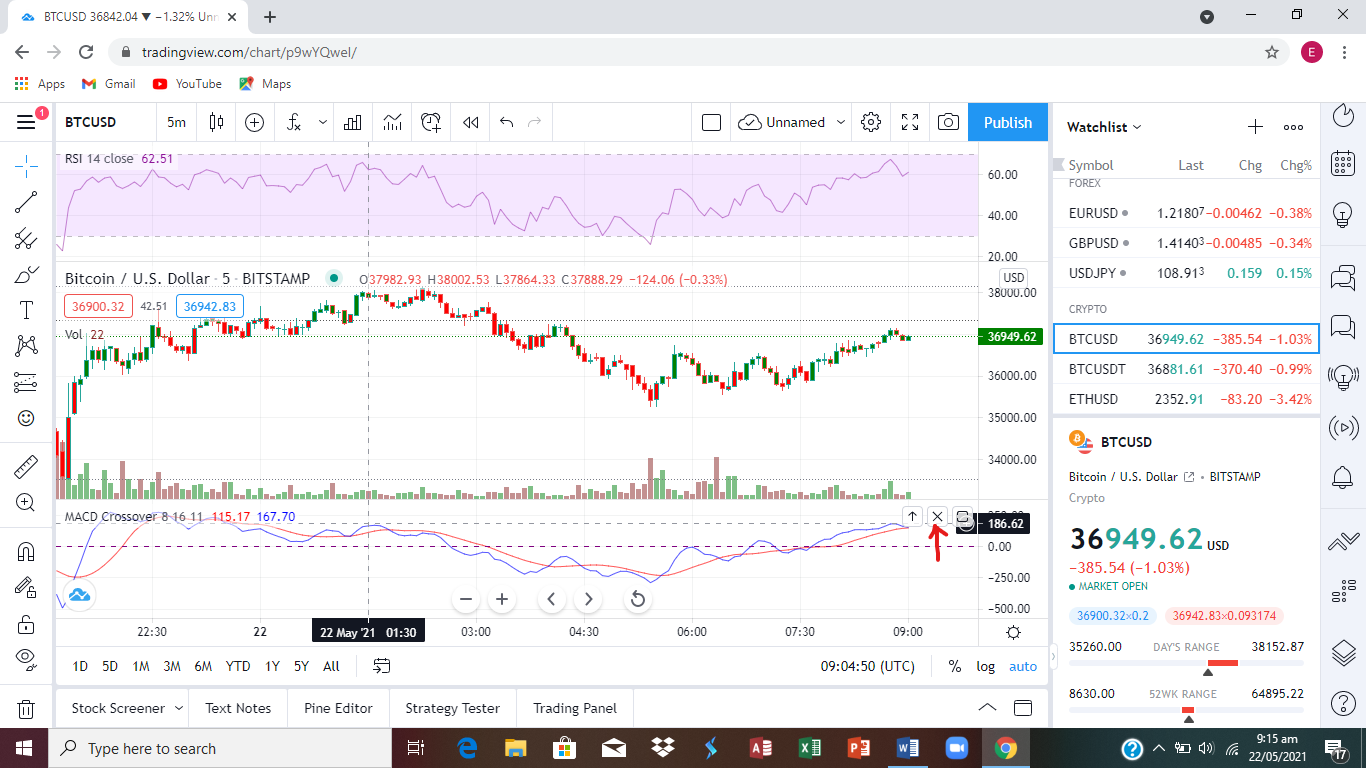Switch to the Pine Editor tab
This screenshot has height=768, width=1366.
point(338,708)
